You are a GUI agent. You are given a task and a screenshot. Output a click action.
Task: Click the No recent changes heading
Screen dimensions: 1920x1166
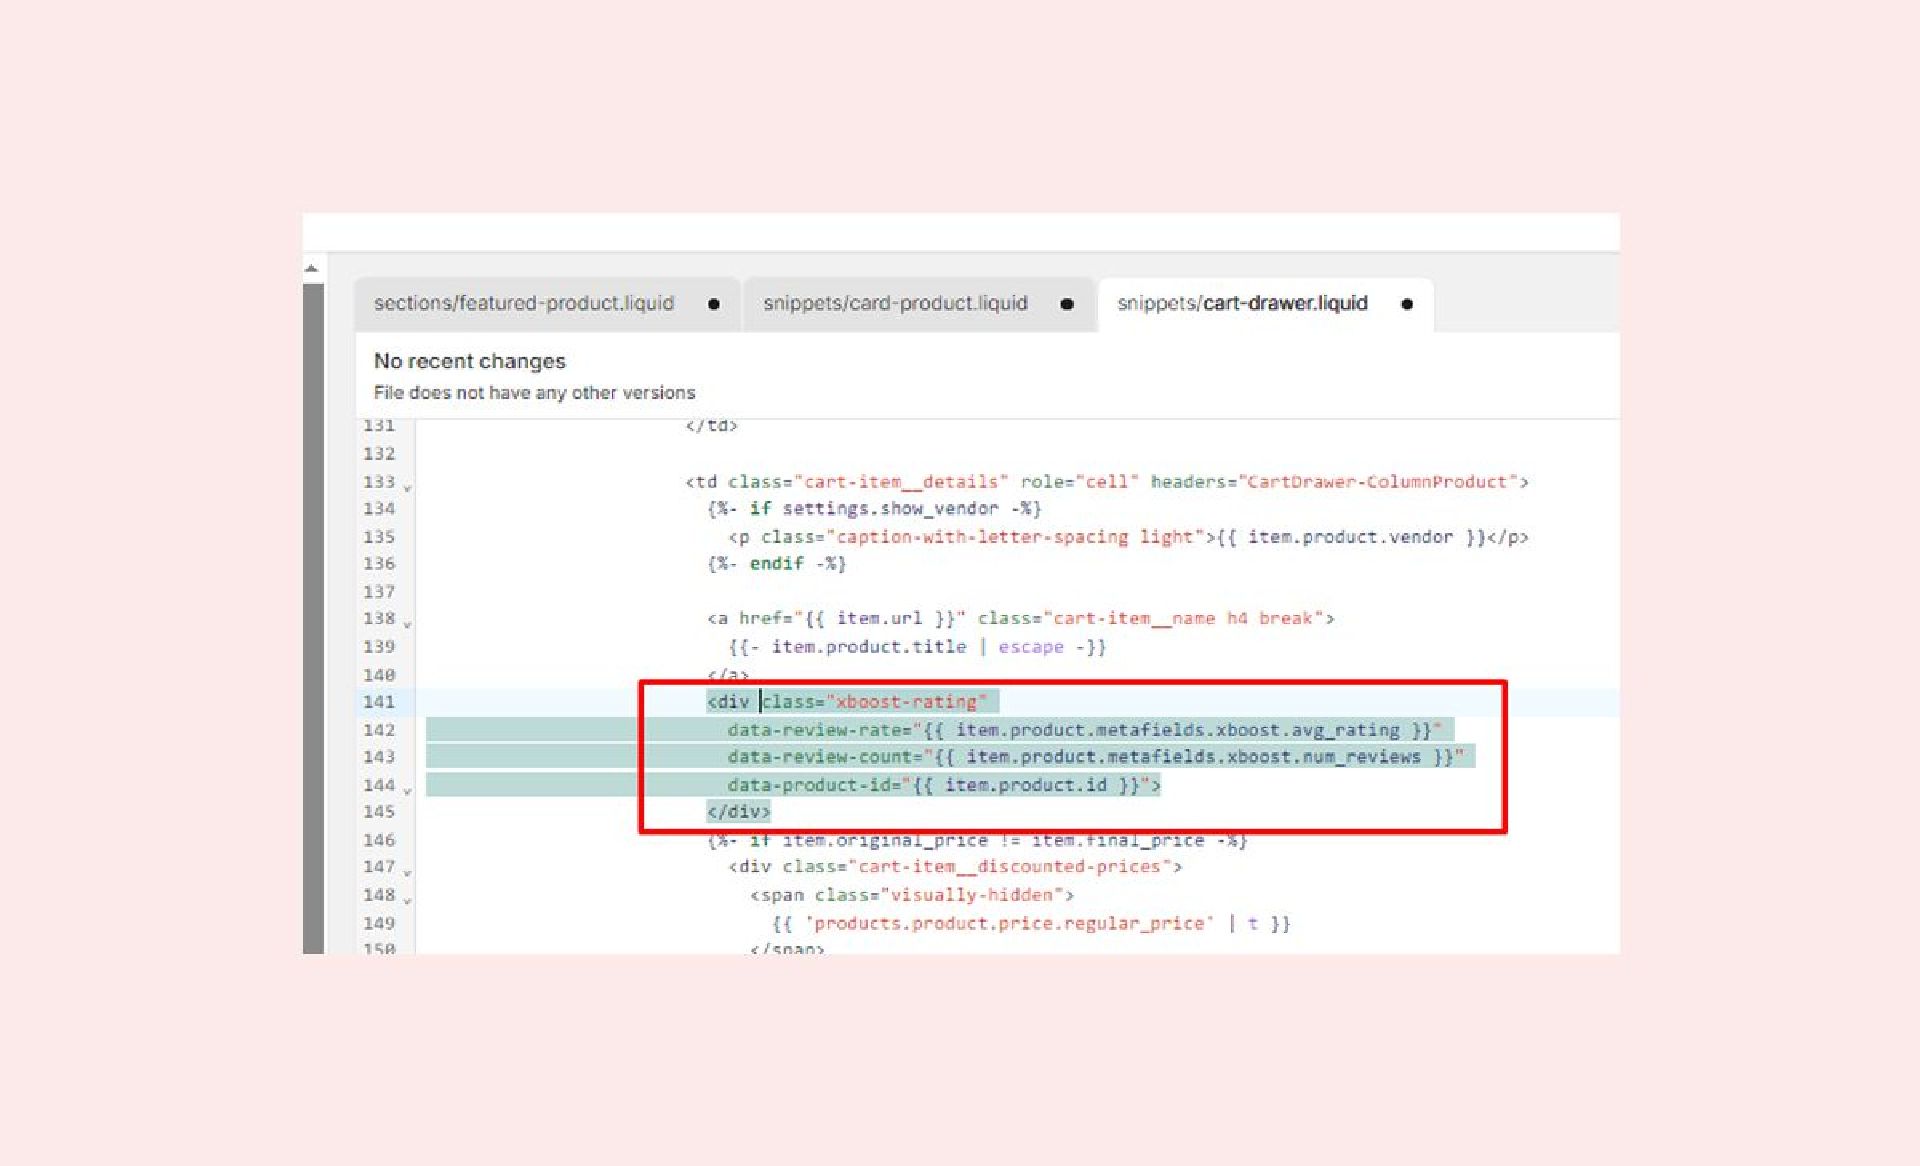(469, 361)
